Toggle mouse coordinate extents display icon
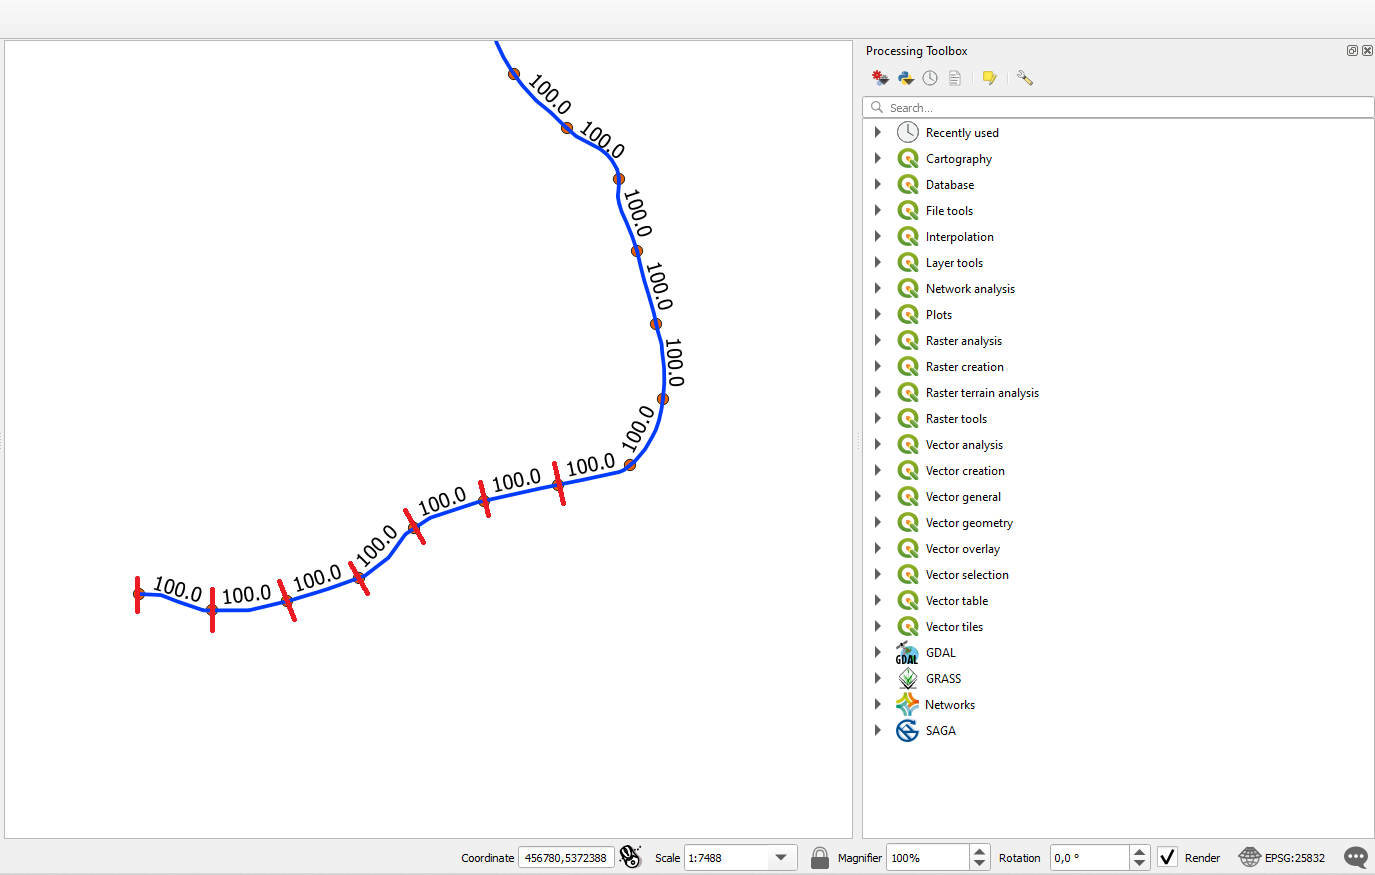 click(630, 857)
